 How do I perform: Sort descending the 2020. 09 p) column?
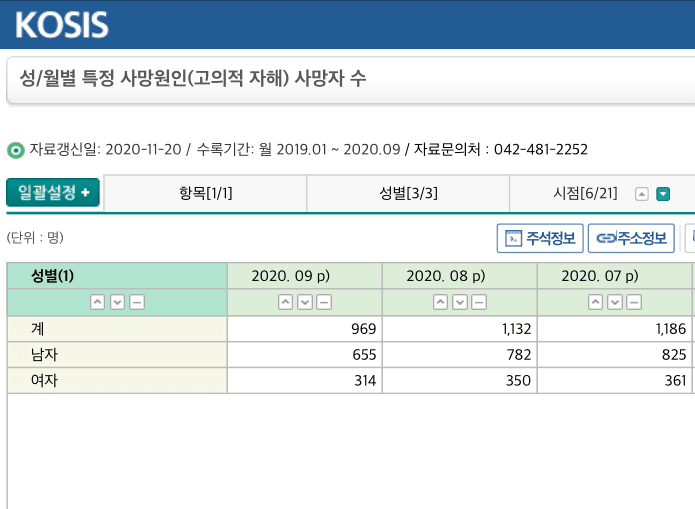(x=305, y=302)
